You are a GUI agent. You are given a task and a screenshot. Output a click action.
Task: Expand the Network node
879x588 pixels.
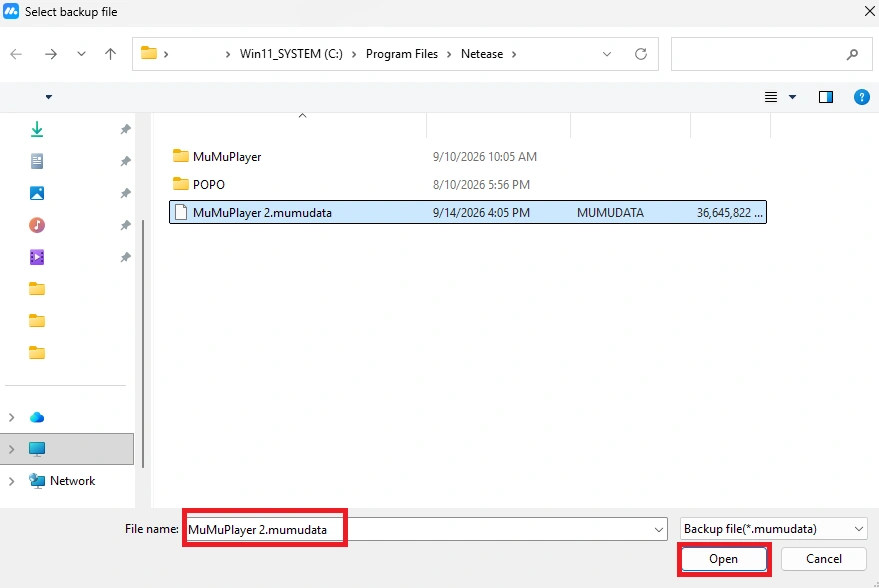pyautogui.click(x=11, y=481)
